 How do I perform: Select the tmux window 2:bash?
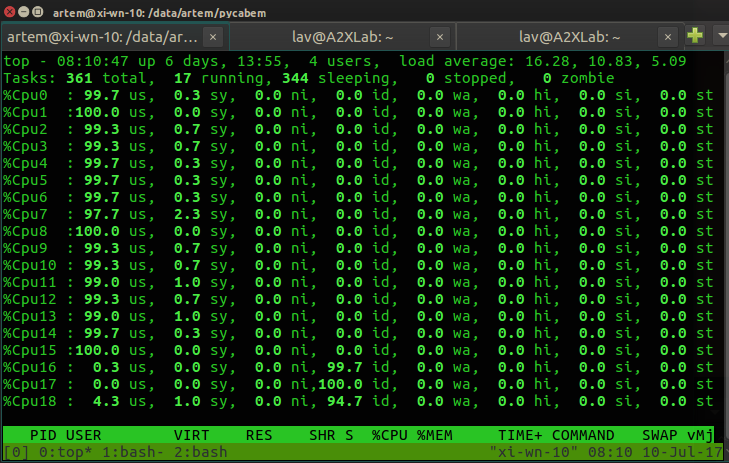[200, 452]
